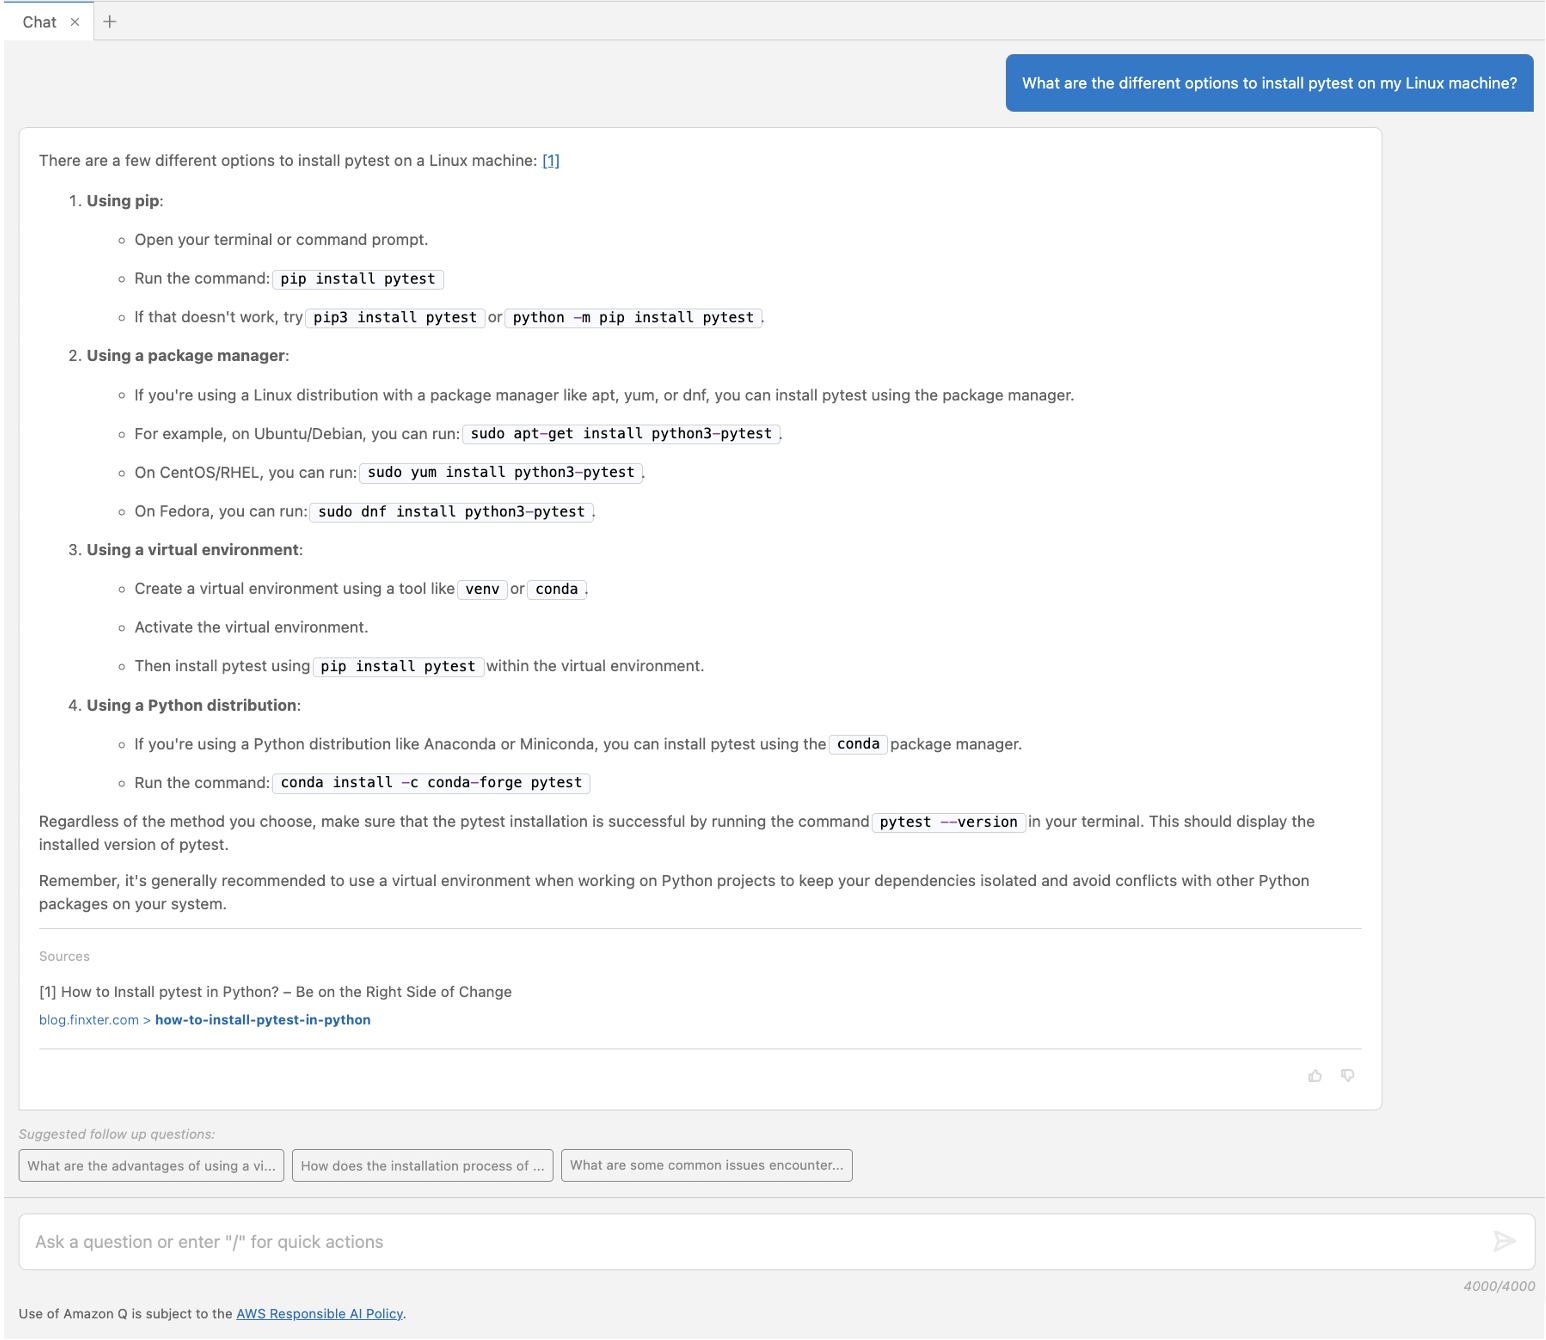1546x1340 pixels.
Task: Click the sudo apt-get install snippet
Action: pos(621,433)
